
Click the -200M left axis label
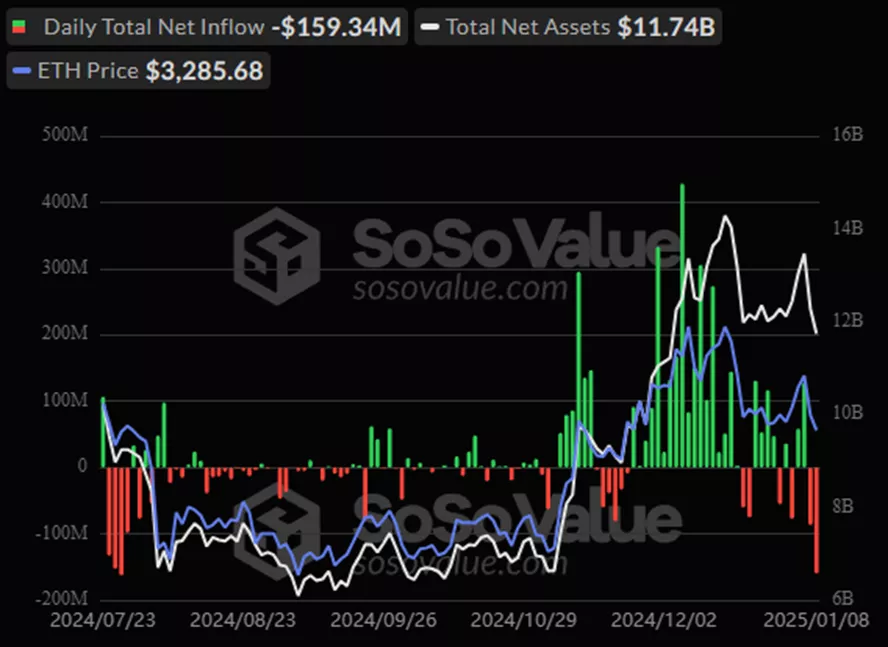point(62,598)
